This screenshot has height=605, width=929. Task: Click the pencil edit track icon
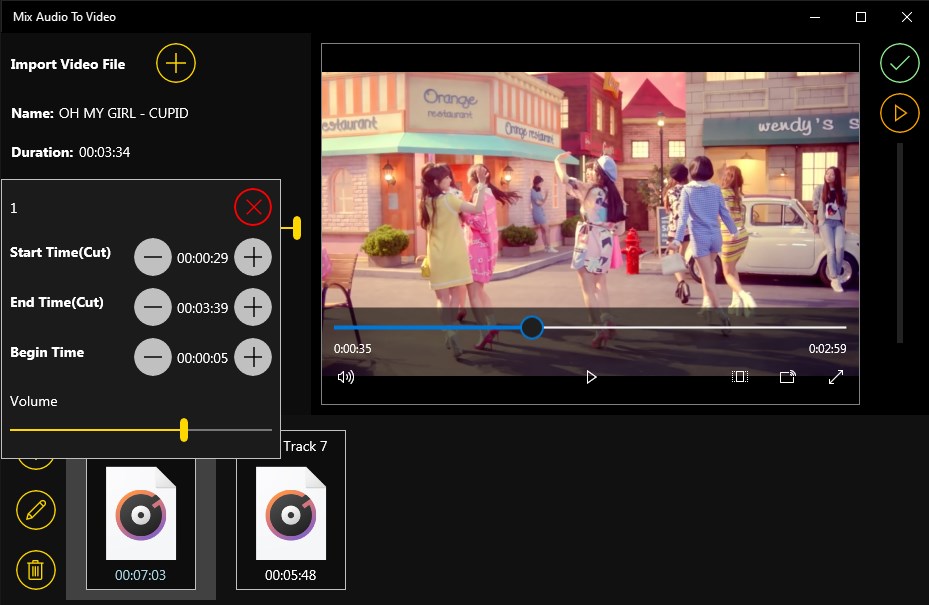36,510
